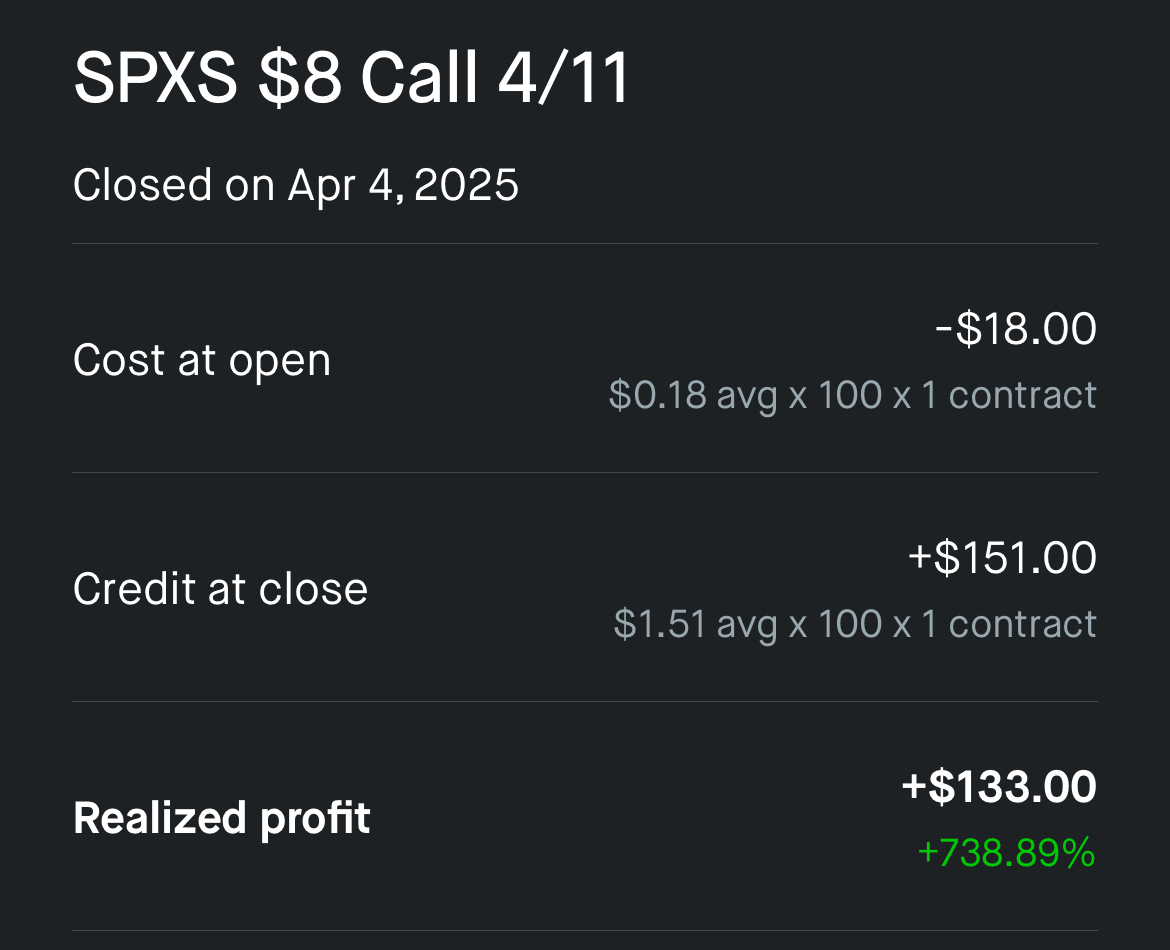Viewport: 1170px width, 950px height.
Task: Click the Cost at open label
Action: [201, 360]
